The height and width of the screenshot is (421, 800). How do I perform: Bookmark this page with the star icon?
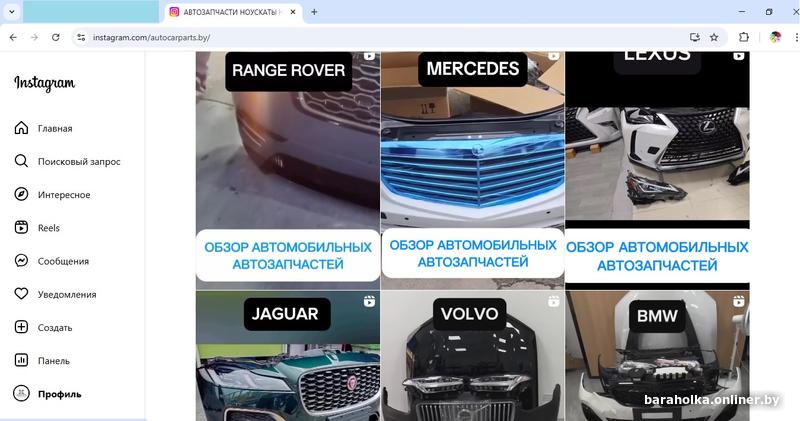point(714,37)
